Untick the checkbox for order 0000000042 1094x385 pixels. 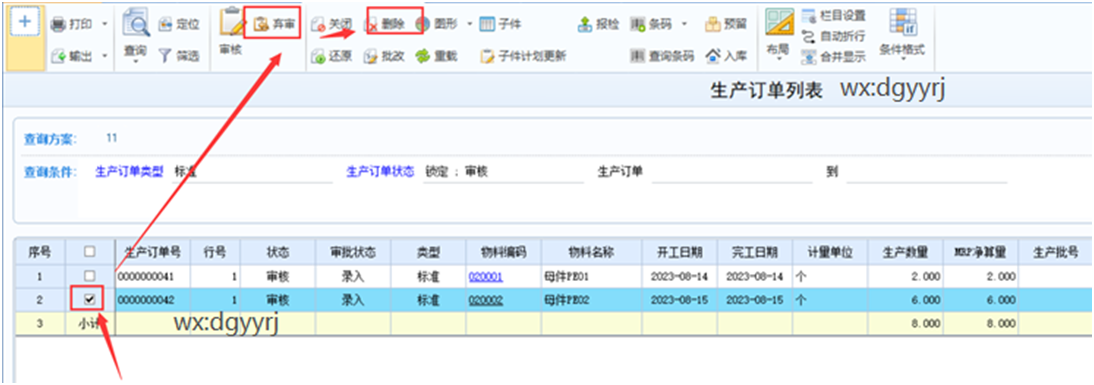pos(90,301)
